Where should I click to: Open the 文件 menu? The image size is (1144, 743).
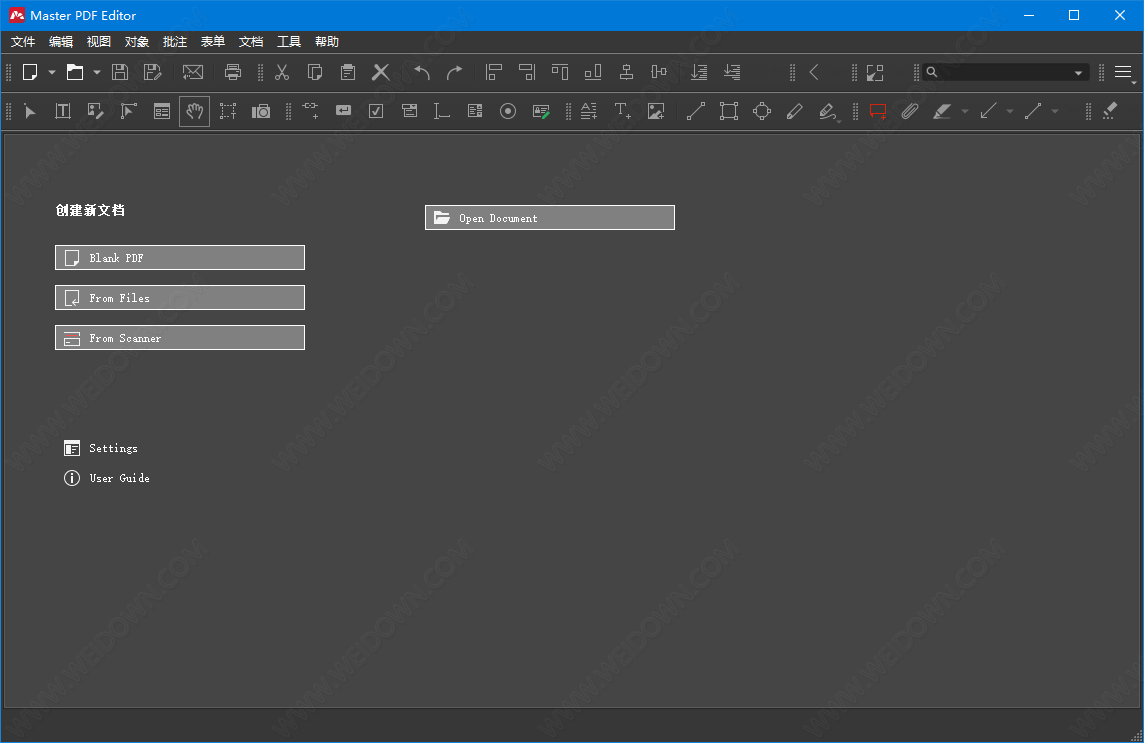(23, 42)
